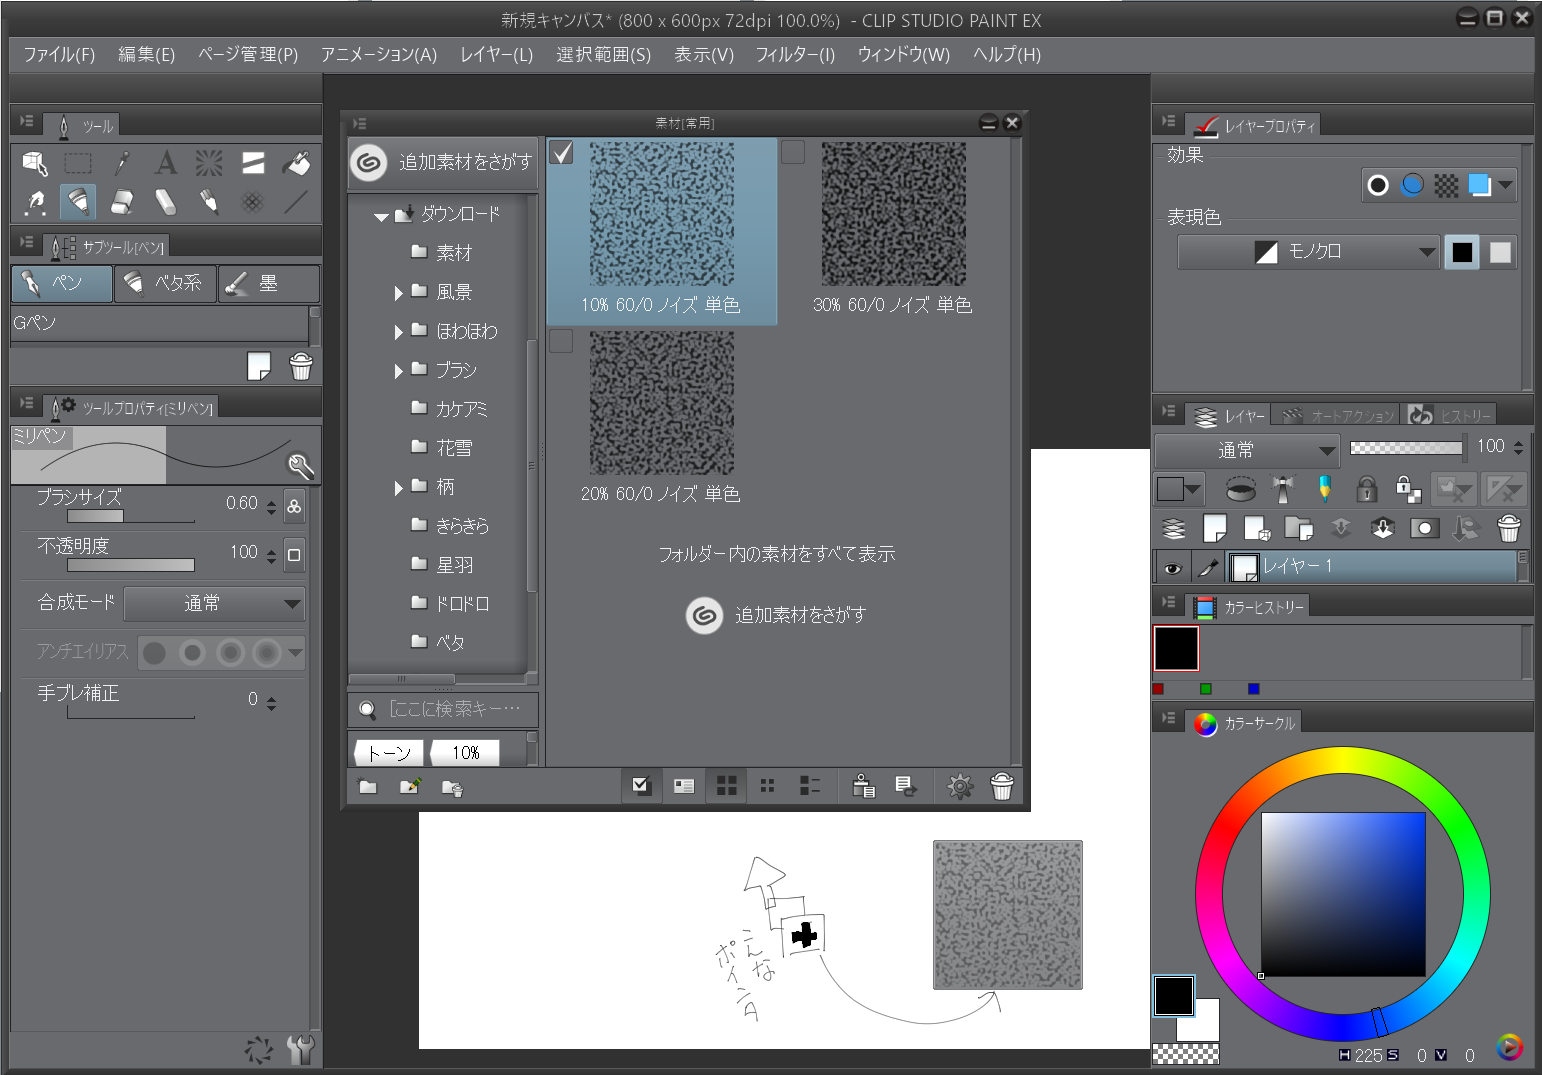The width and height of the screenshot is (1542, 1075).
Task: Click the lock layer icon
Action: [1366, 489]
